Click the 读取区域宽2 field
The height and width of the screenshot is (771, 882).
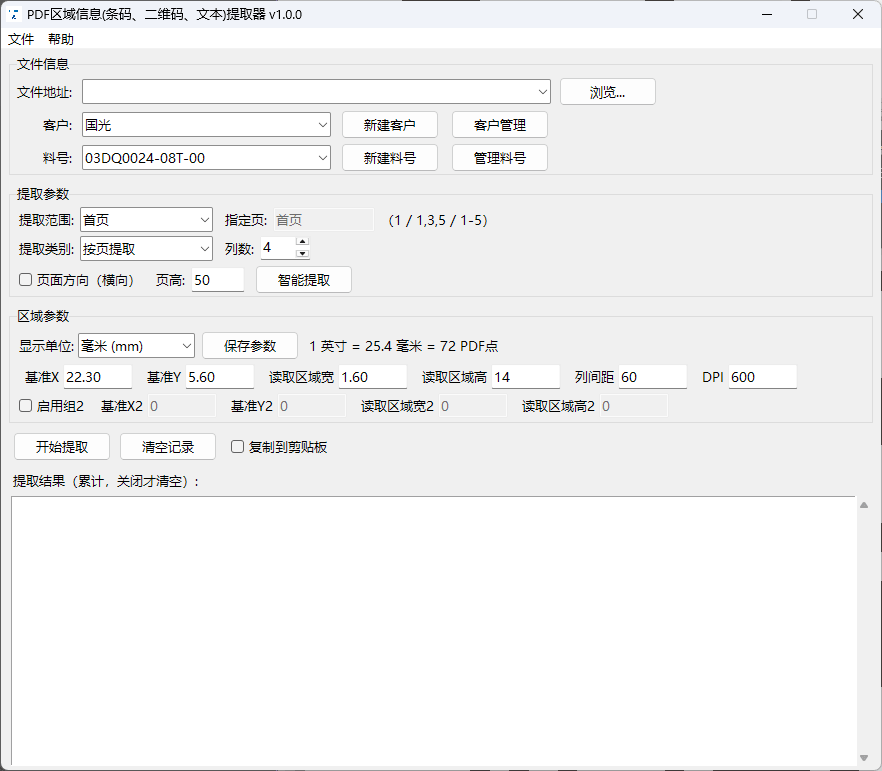(472, 406)
